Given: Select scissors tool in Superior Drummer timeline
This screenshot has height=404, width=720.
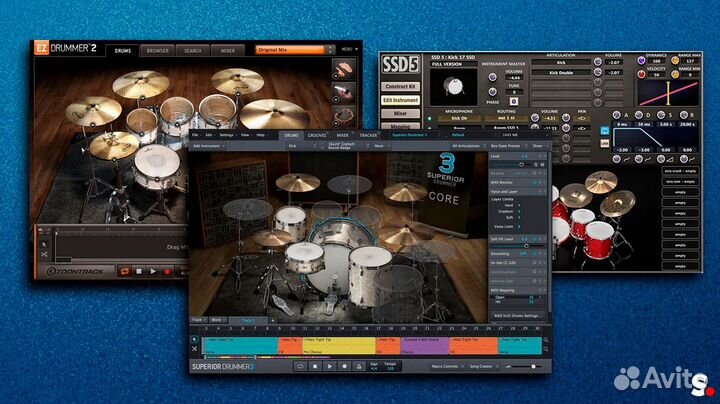Looking at the screenshot, I should [x=194, y=349].
